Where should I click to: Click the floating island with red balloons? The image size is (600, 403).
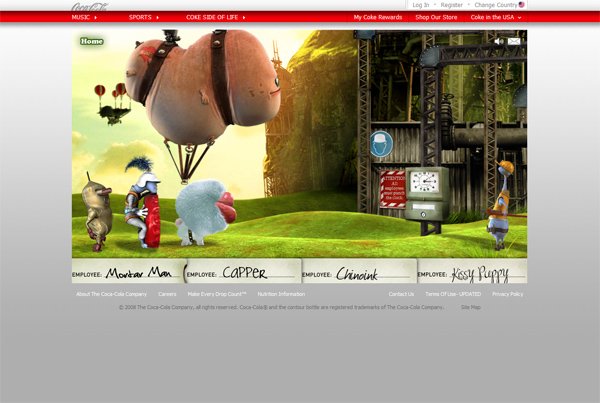112,104
